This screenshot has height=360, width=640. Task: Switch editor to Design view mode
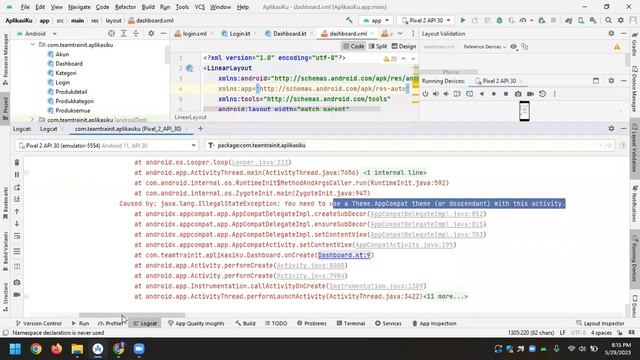[404, 46]
